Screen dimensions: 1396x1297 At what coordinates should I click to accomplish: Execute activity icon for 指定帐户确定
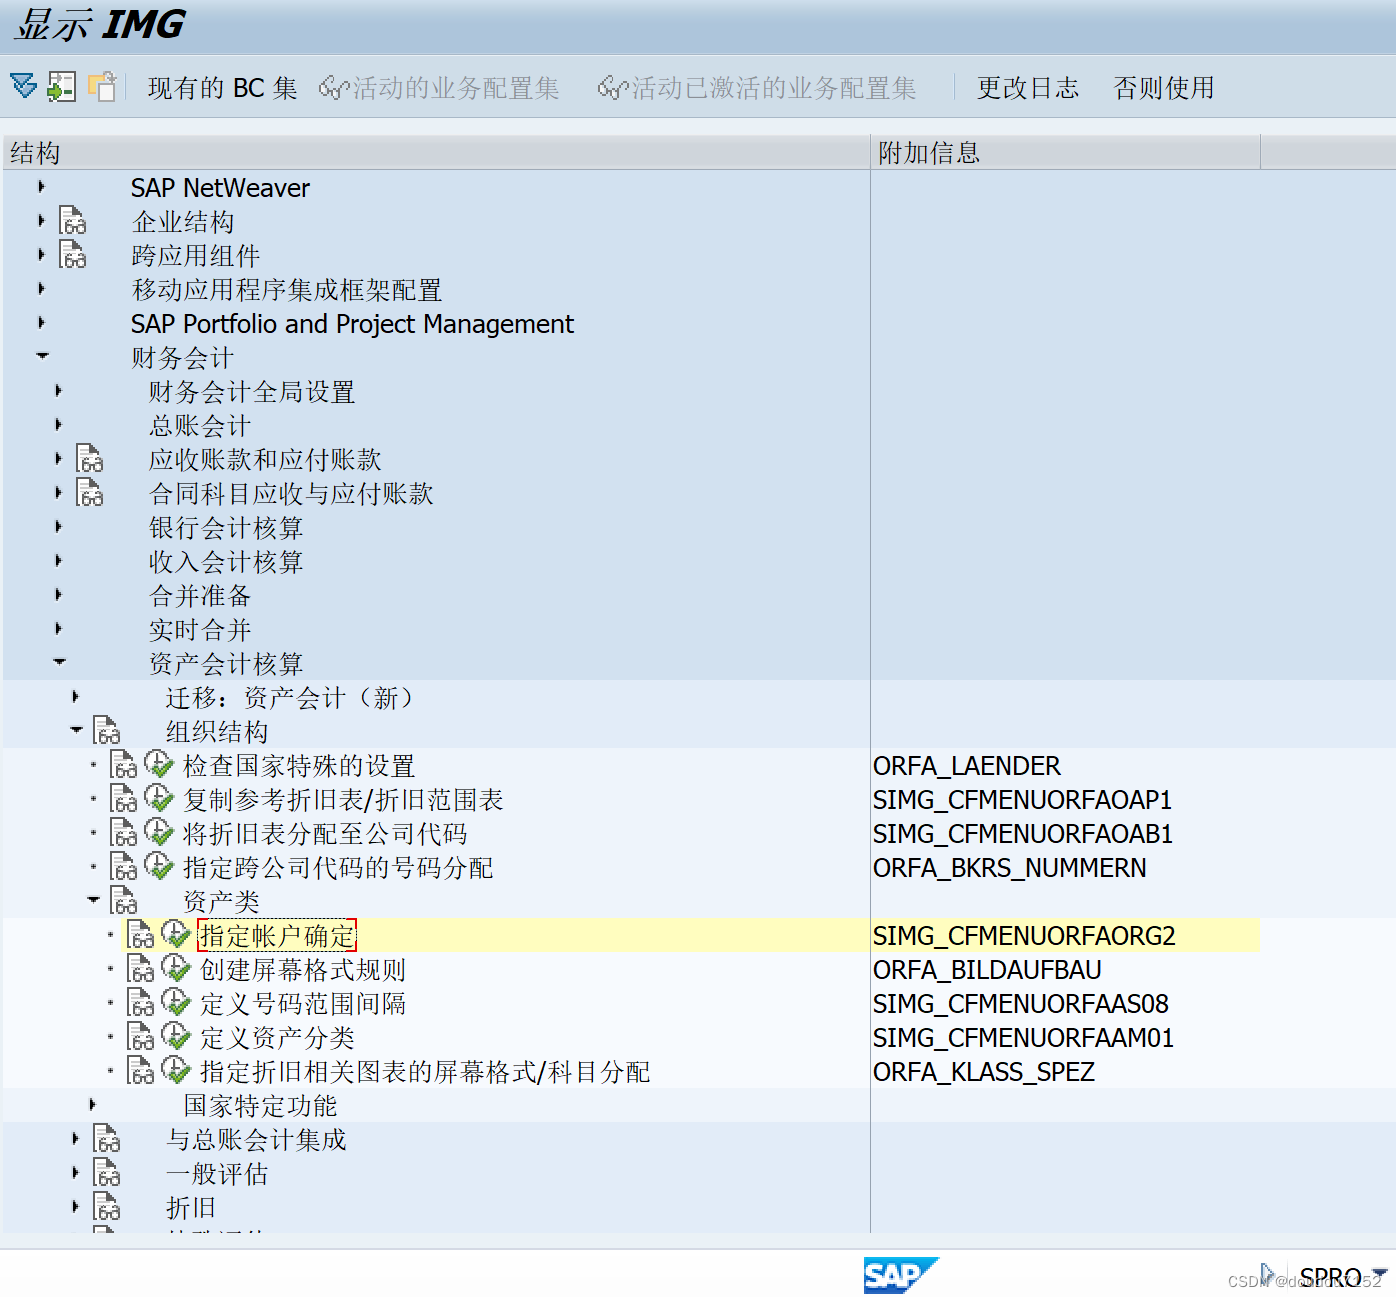pyautogui.click(x=176, y=934)
